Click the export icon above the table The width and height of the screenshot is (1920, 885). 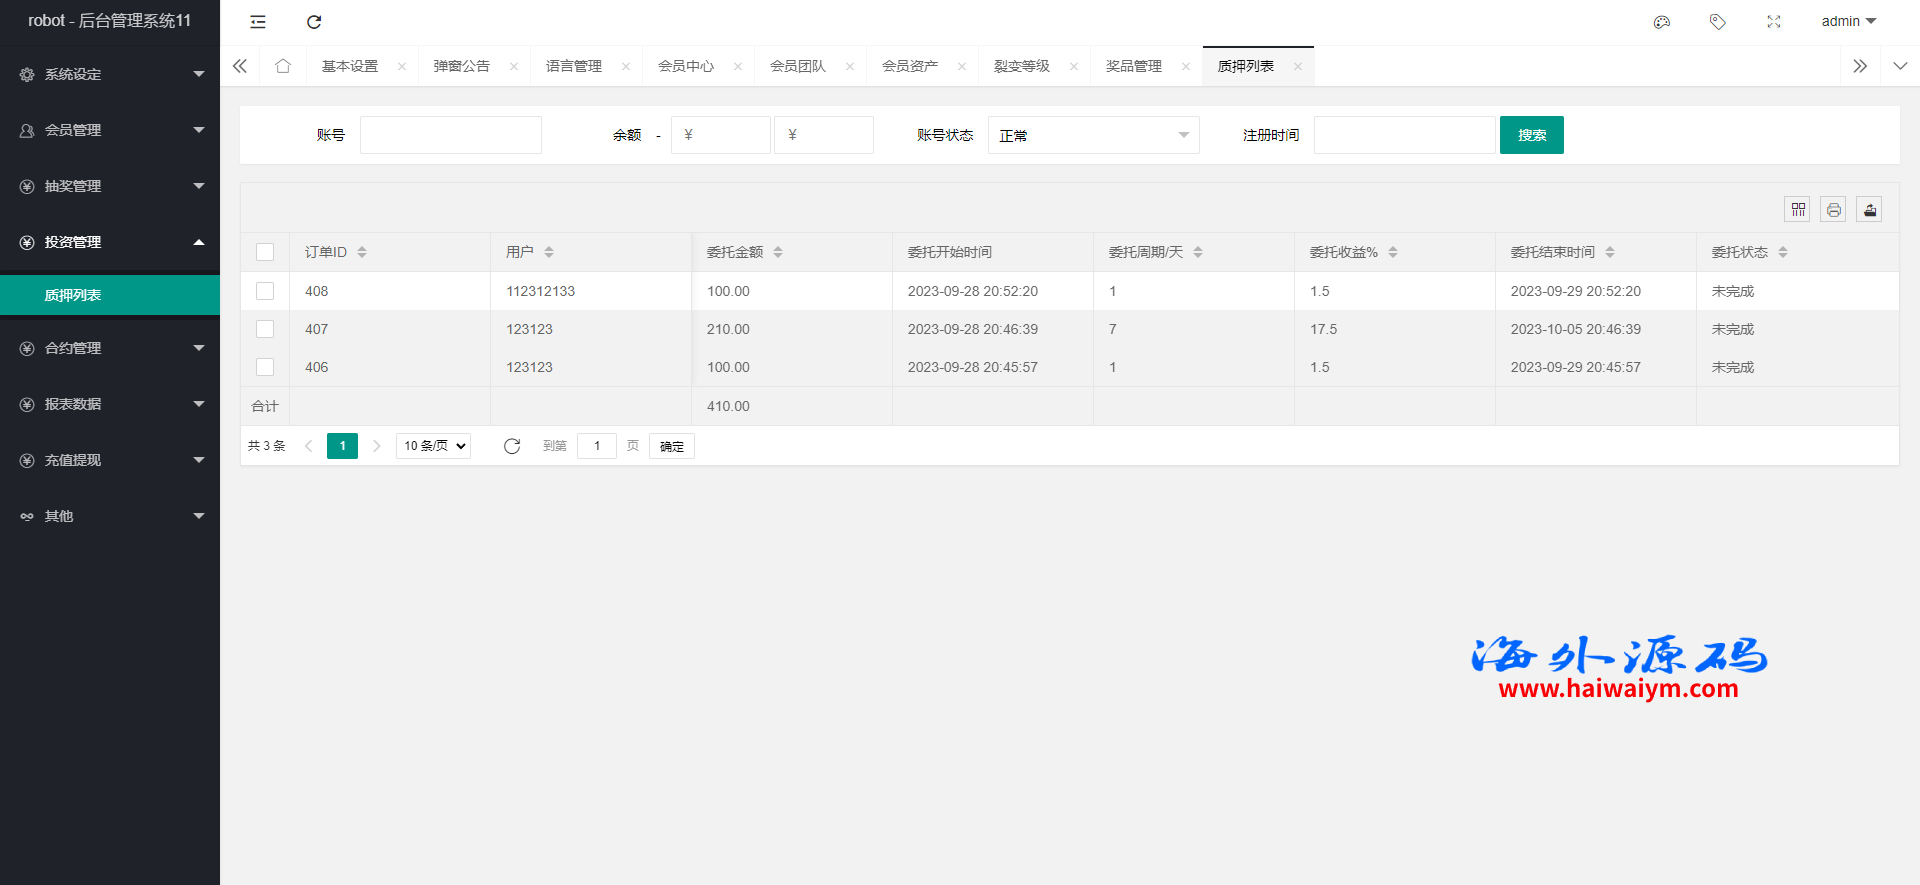pyautogui.click(x=1869, y=209)
